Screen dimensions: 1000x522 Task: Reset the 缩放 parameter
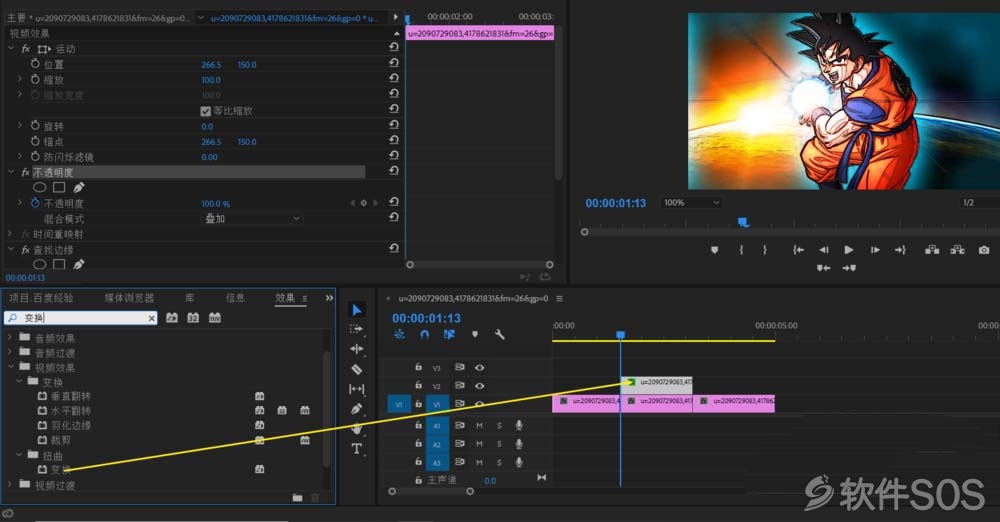point(393,78)
